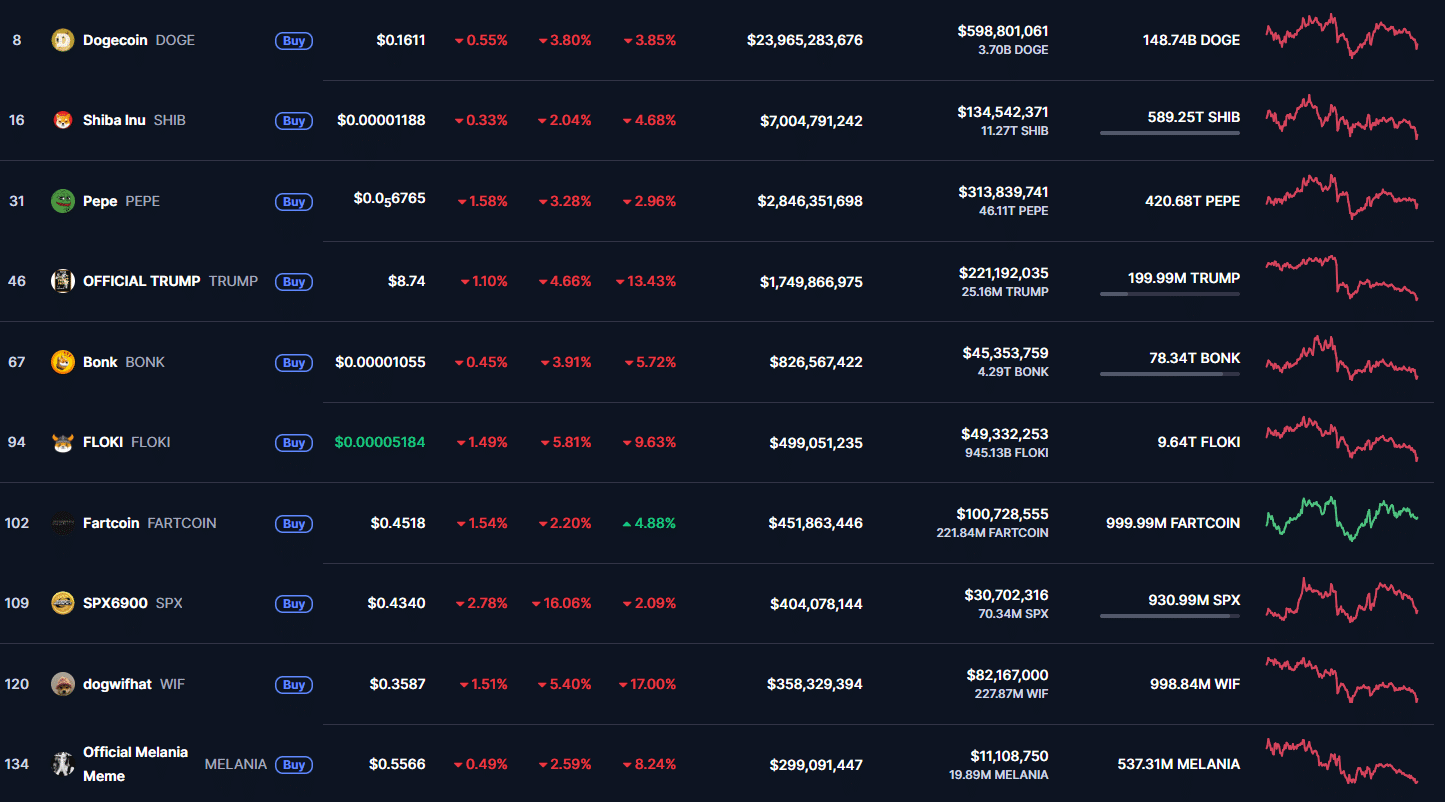
Task: Click Buy beside Bonk
Action: click(294, 363)
